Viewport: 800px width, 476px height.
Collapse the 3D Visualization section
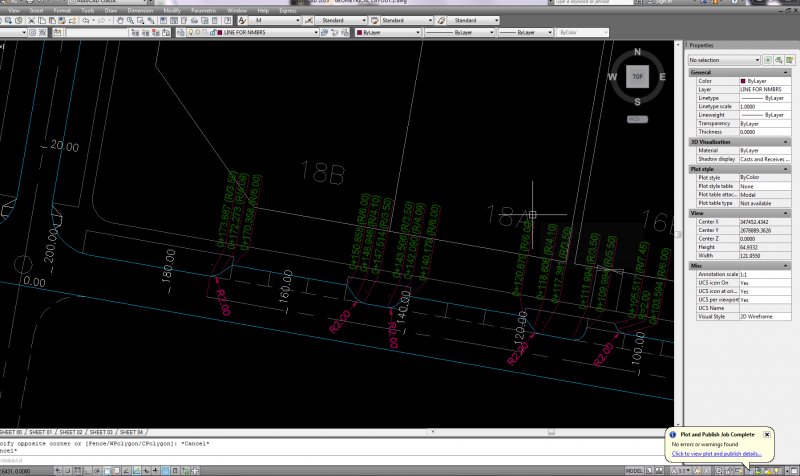point(787,142)
